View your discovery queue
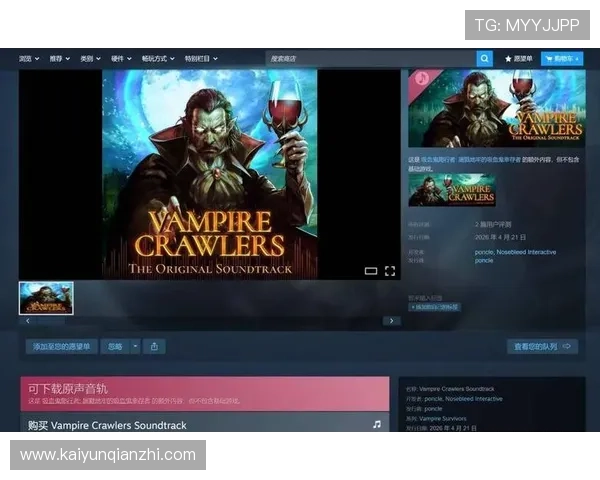 (542, 346)
